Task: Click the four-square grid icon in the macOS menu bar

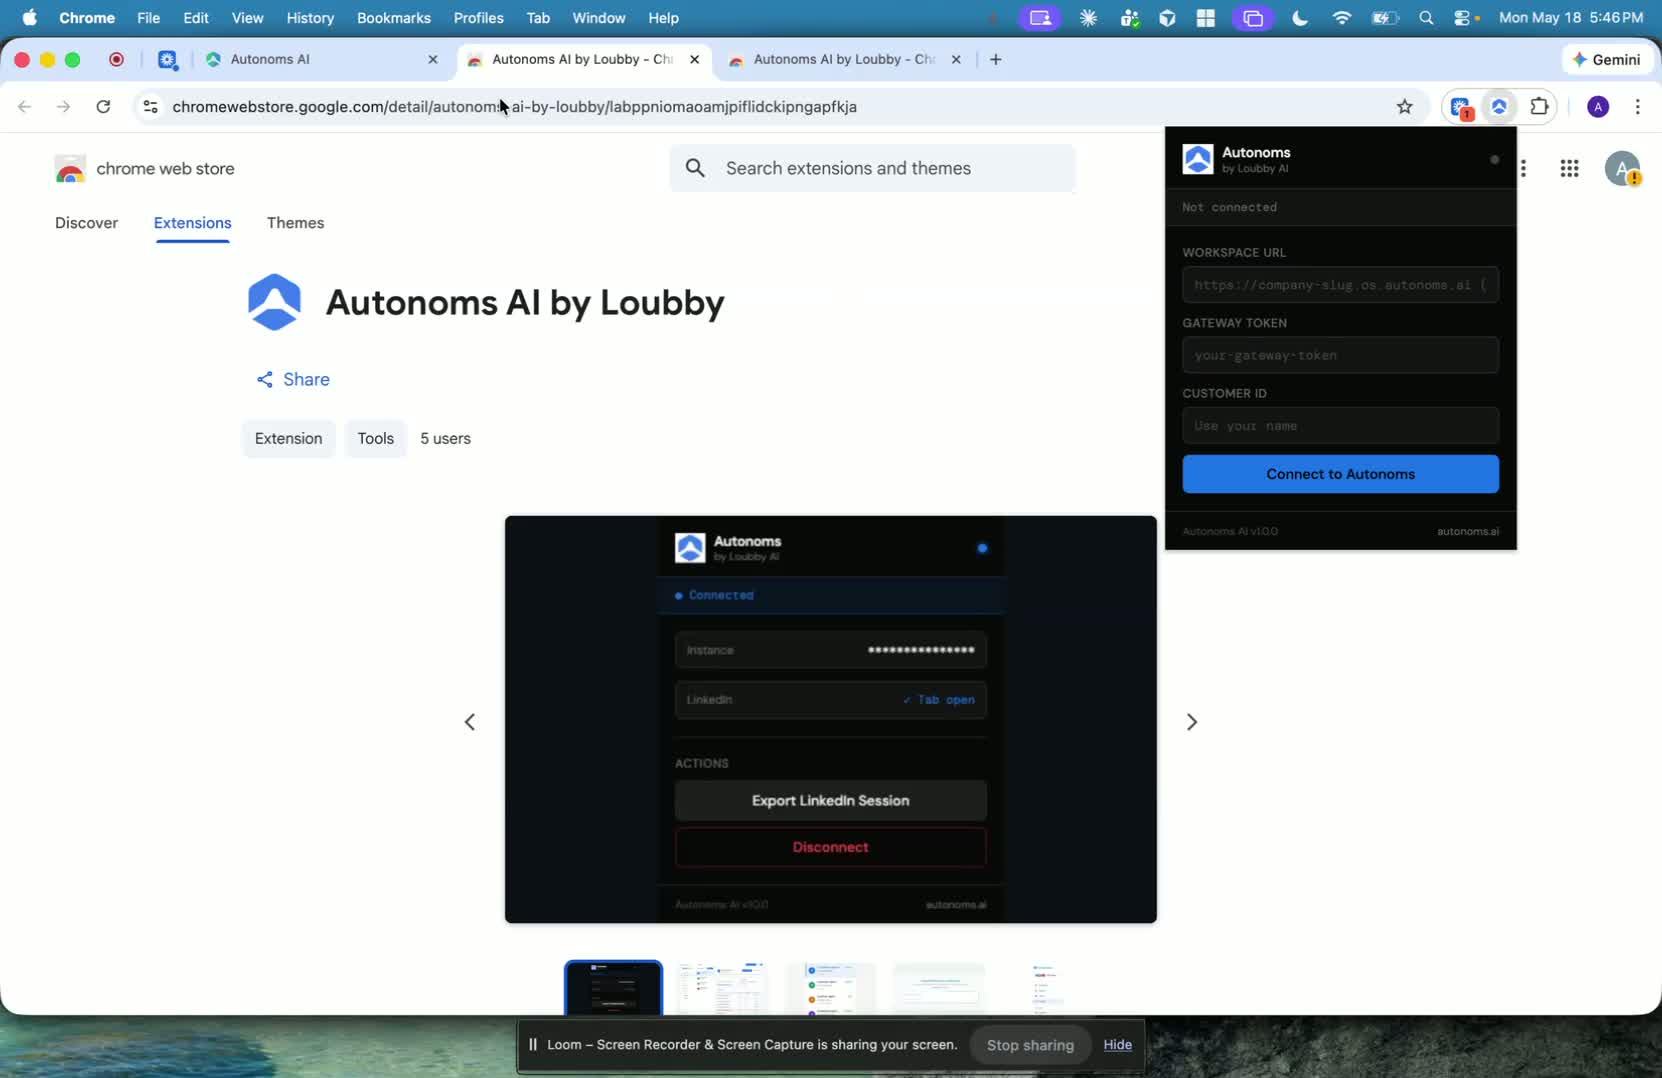Action: (x=1206, y=18)
